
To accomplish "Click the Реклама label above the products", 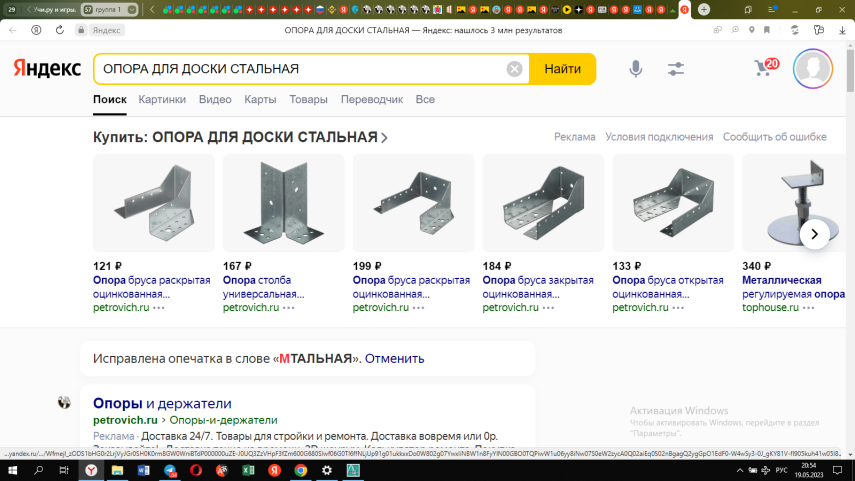I will 574,137.
